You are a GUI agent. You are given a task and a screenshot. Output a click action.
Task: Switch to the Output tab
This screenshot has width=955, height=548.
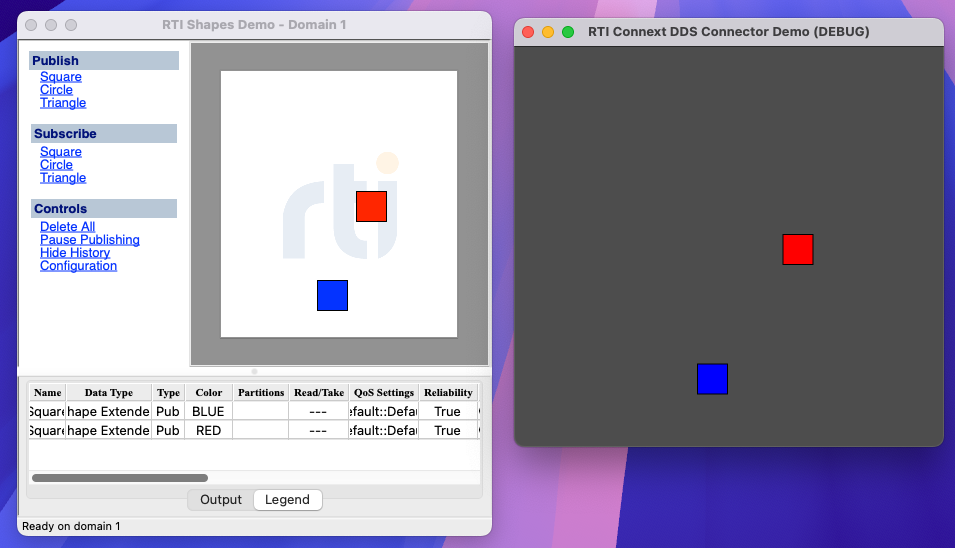(x=220, y=500)
